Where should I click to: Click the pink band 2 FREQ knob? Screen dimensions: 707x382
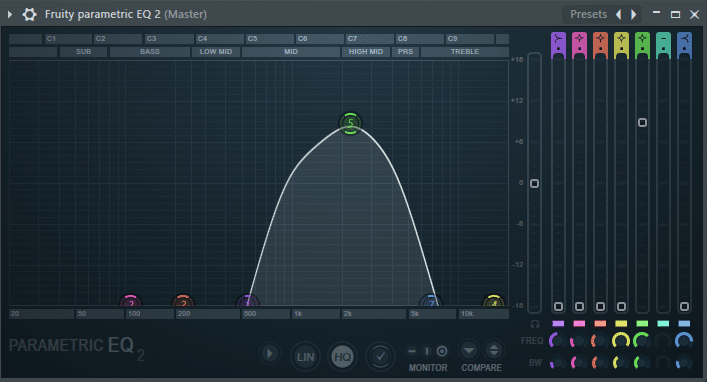(579, 341)
